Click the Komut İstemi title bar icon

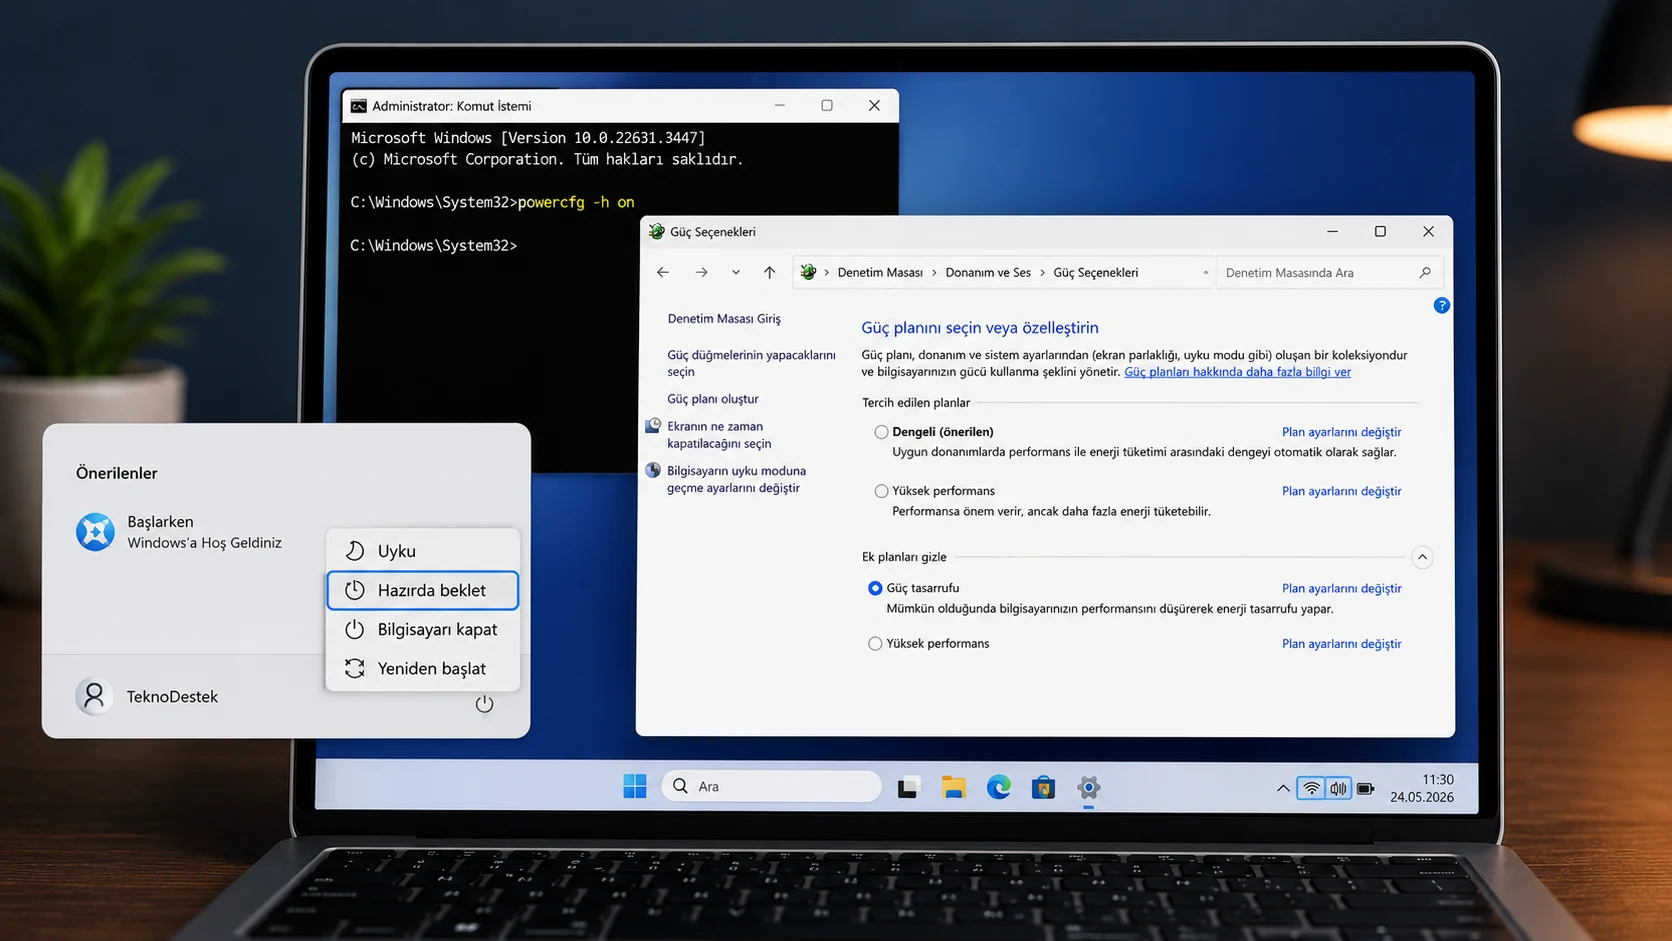[358, 106]
